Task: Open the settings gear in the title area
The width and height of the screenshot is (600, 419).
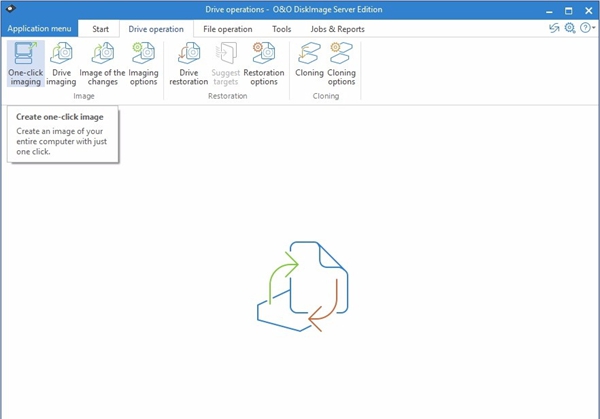Action: tap(570, 28)
